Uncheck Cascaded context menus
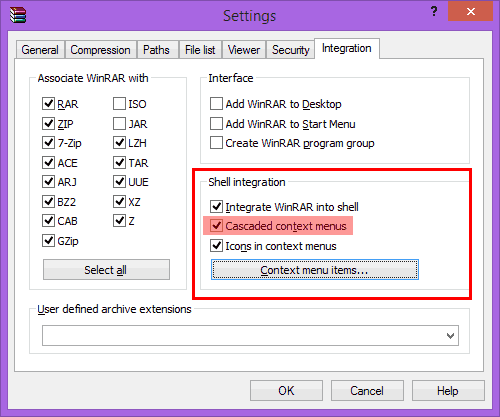Image resolution: width=500 pixels, height=417 pixels. [216, 226]
